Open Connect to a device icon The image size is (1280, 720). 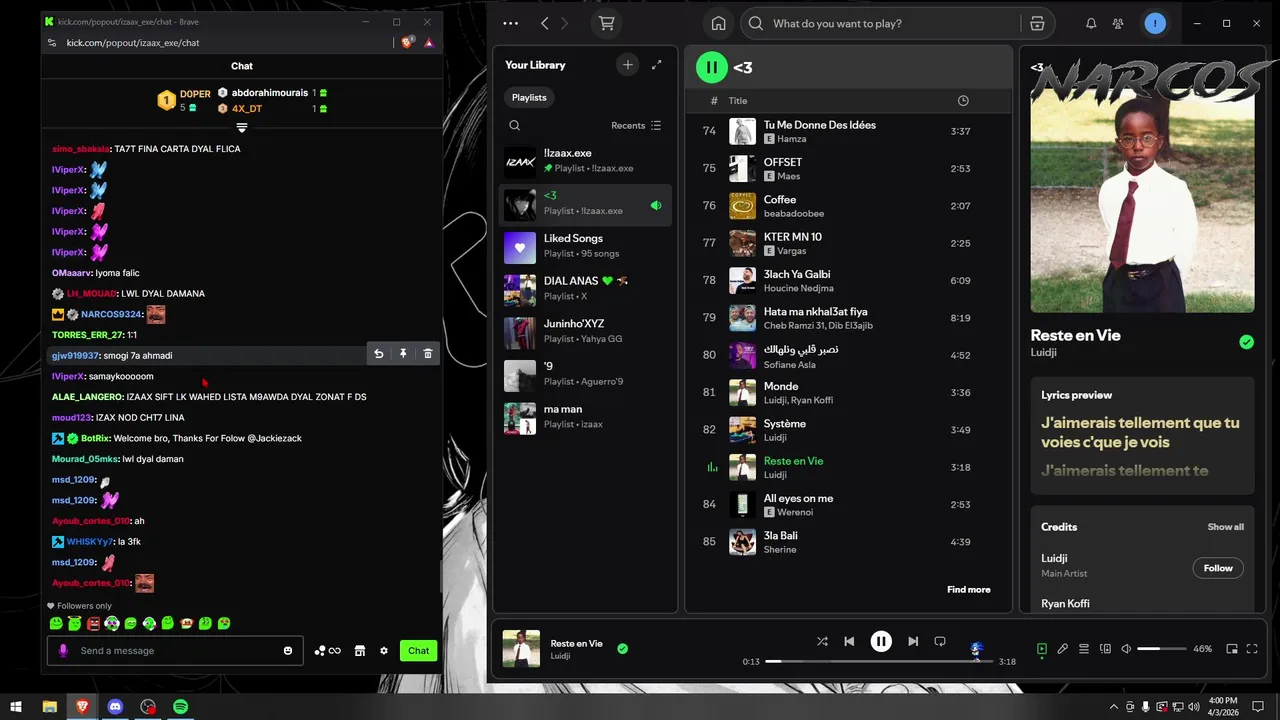[x=1105, y=649]
